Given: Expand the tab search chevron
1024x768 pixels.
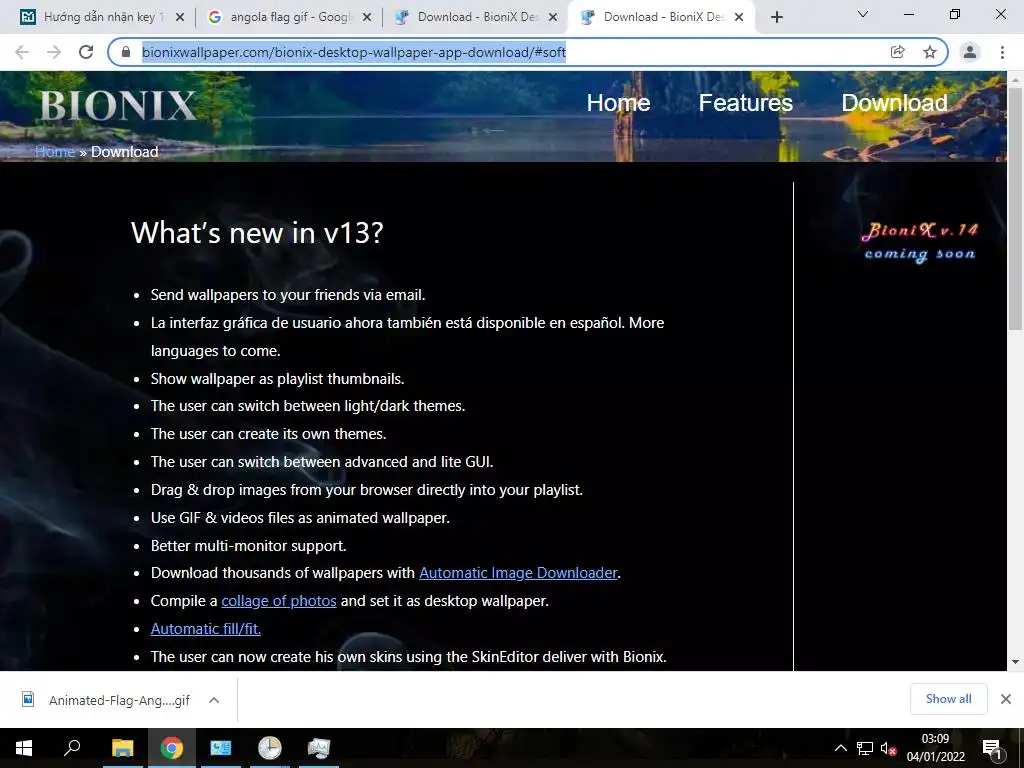Looking at the screenshot, I should [863, 14].
